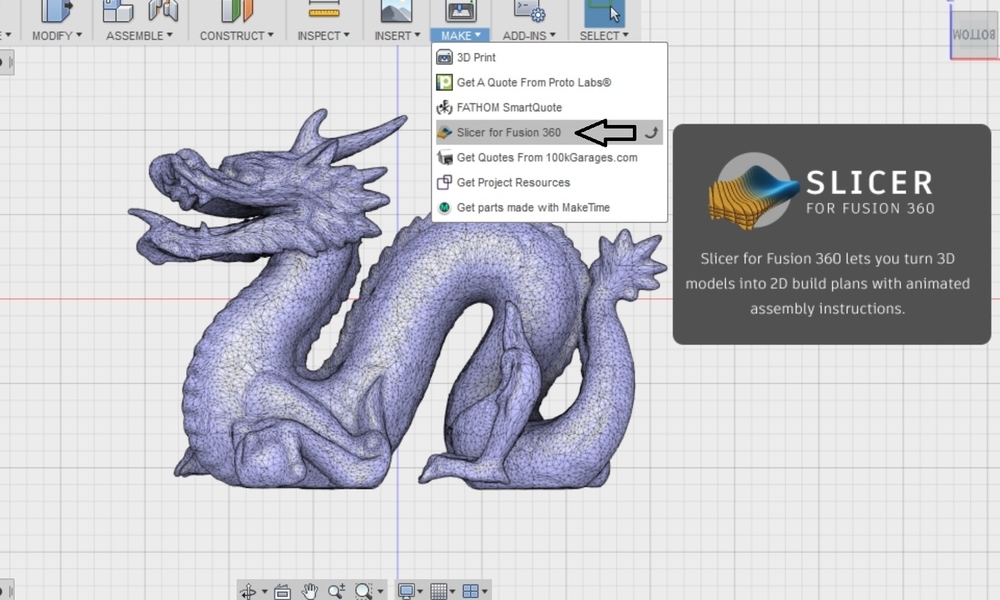Open Get Project Resources
This screenshot has width=1000, height=600.
click(x=549, y=182)
